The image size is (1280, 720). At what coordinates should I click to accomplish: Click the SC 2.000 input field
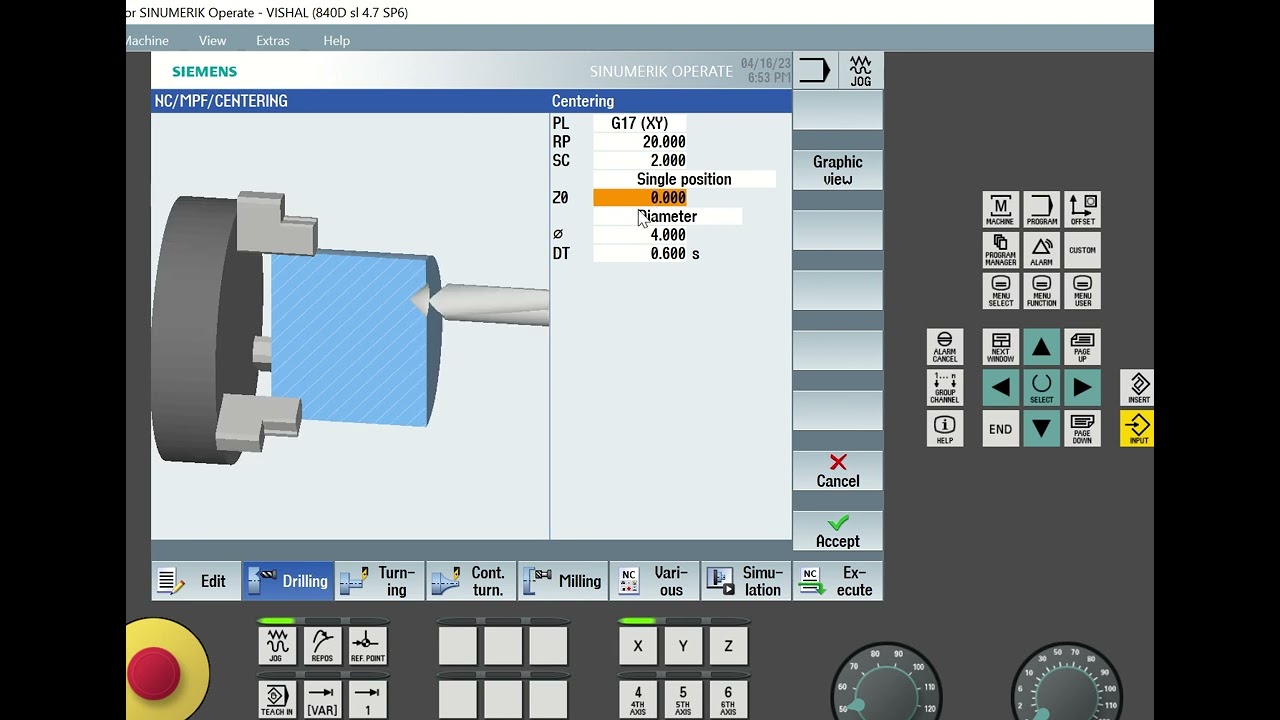pos(640,160)
